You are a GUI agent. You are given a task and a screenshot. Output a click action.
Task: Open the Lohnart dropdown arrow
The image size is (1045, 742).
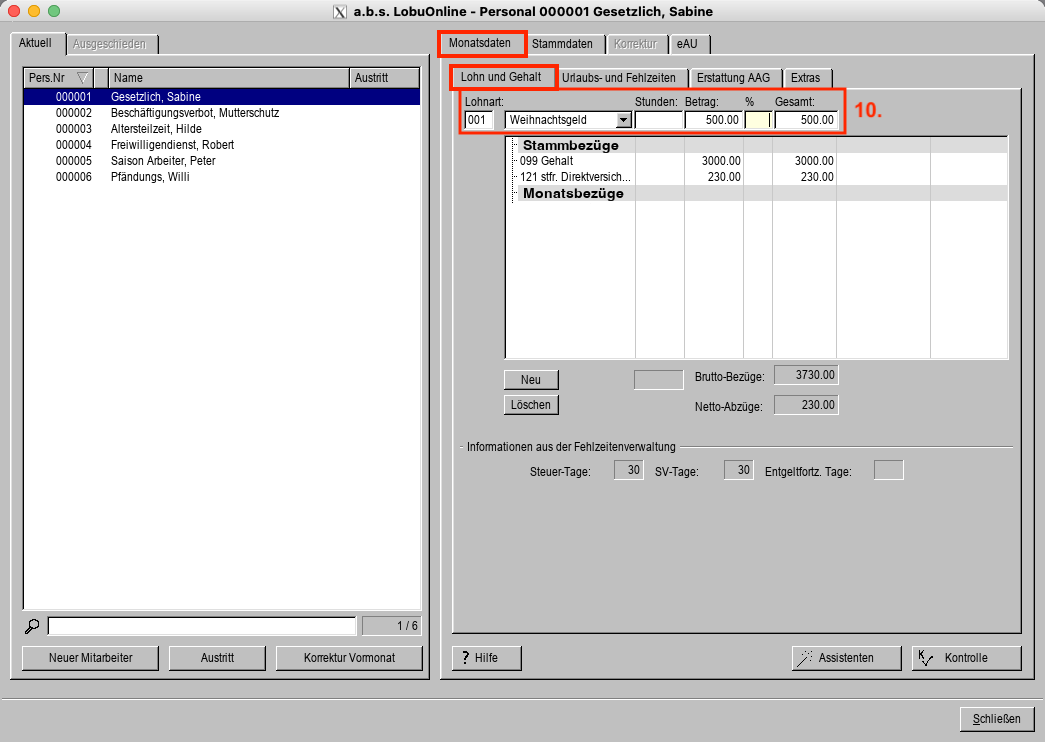624,120
